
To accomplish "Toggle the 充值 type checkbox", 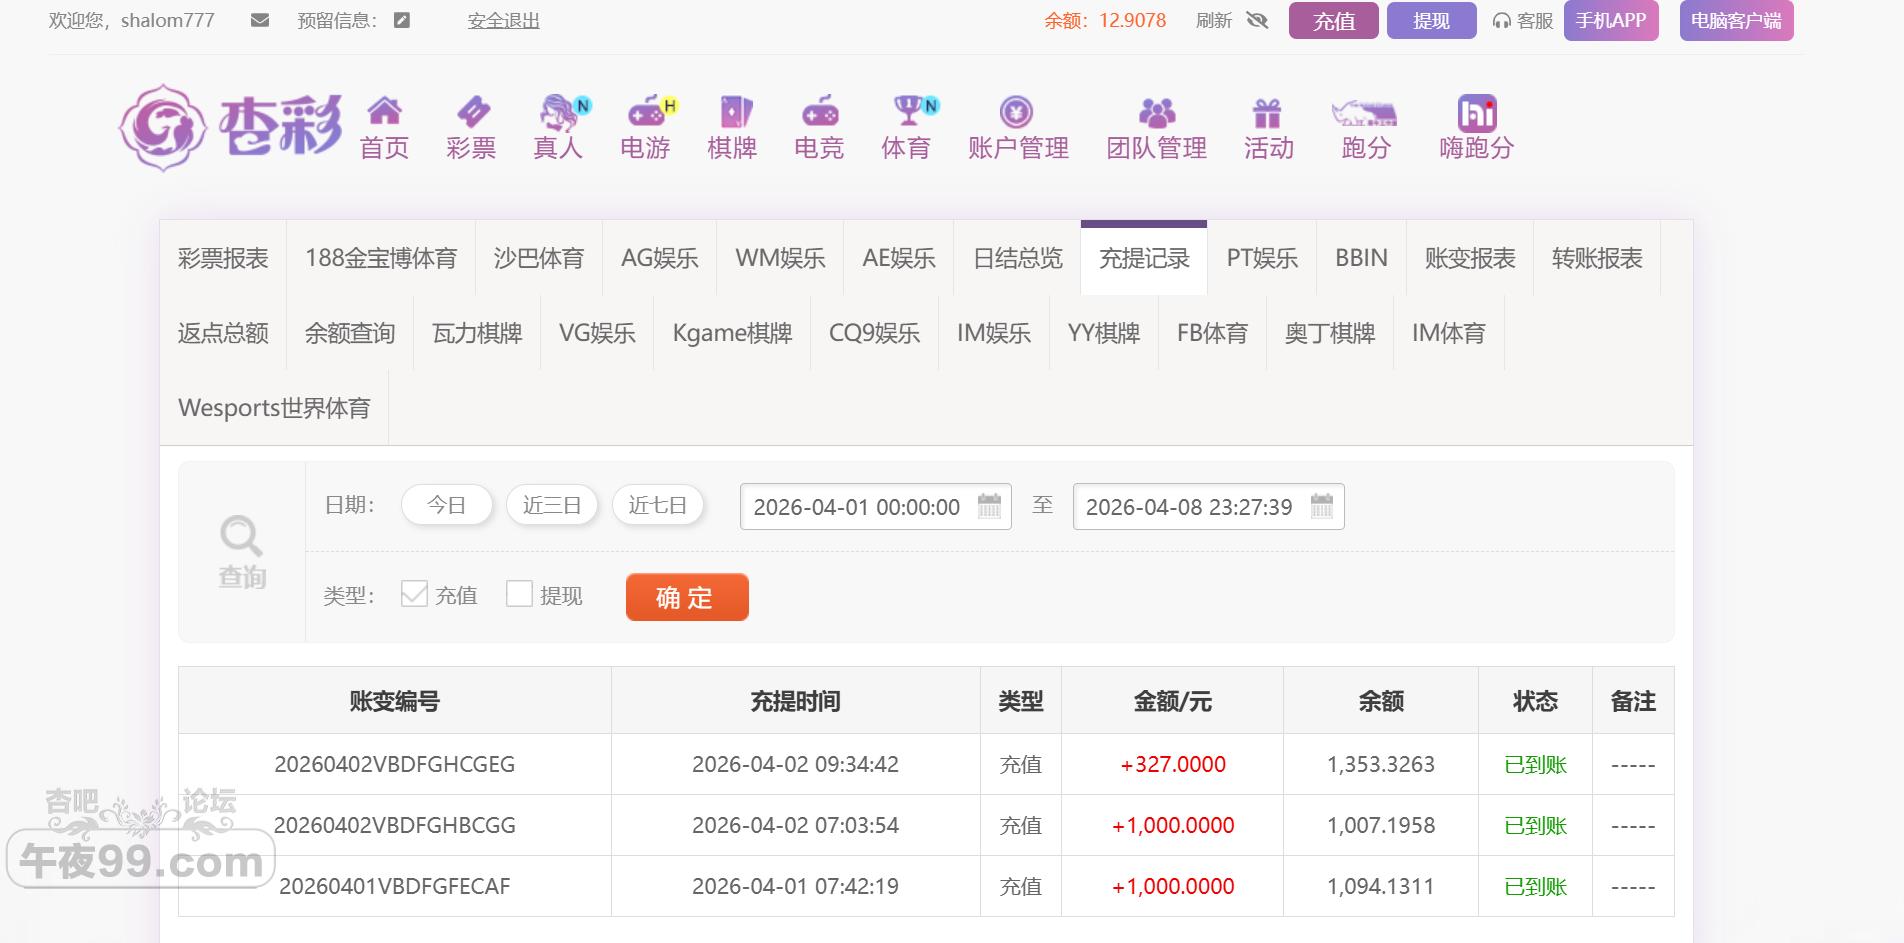I will (414, 594).
